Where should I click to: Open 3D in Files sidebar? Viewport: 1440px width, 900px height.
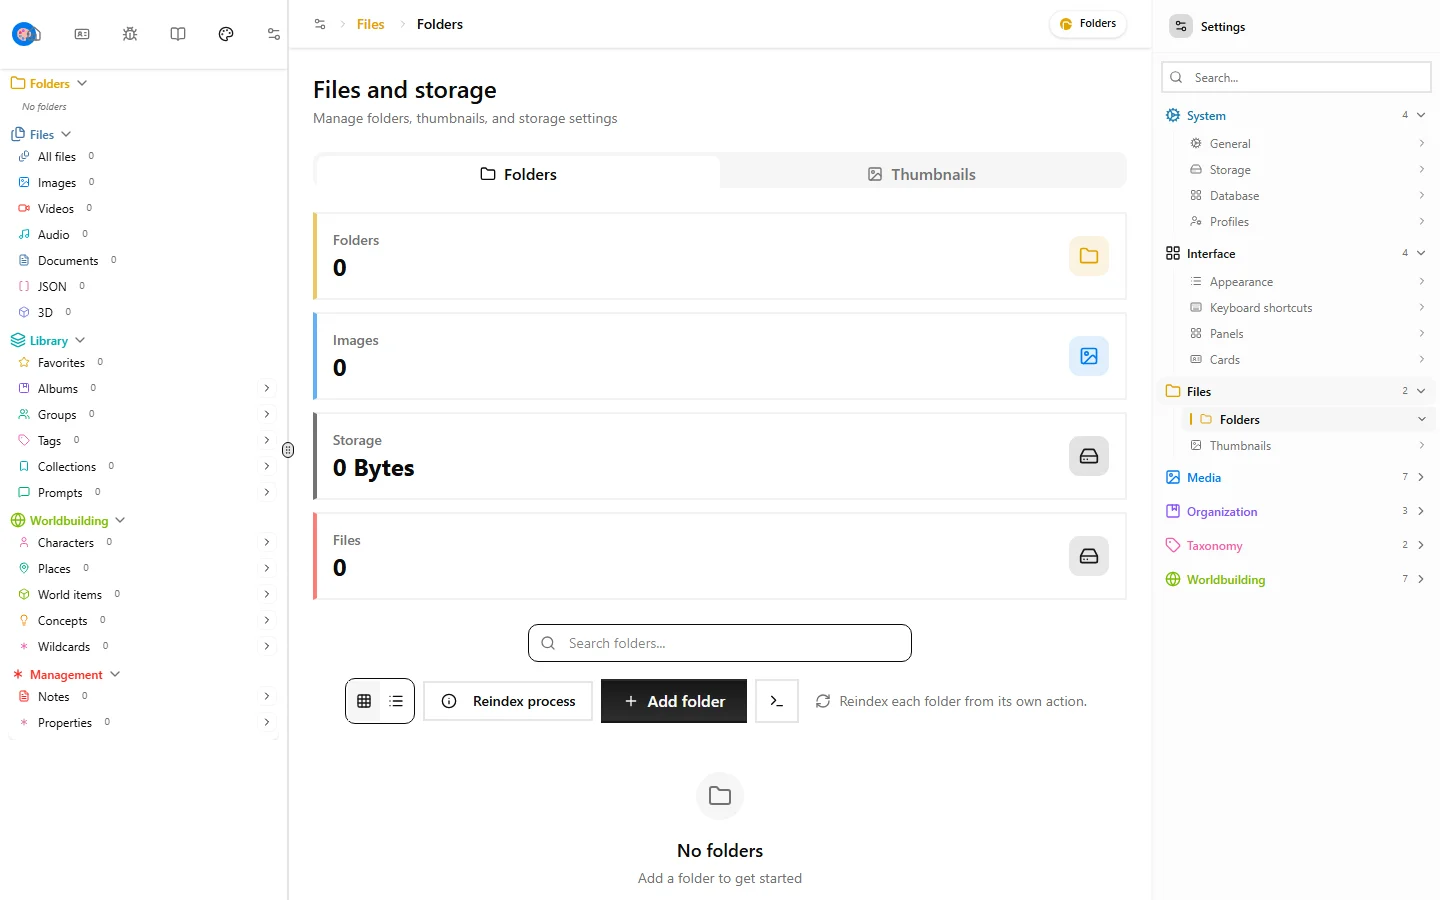point(45,313)
